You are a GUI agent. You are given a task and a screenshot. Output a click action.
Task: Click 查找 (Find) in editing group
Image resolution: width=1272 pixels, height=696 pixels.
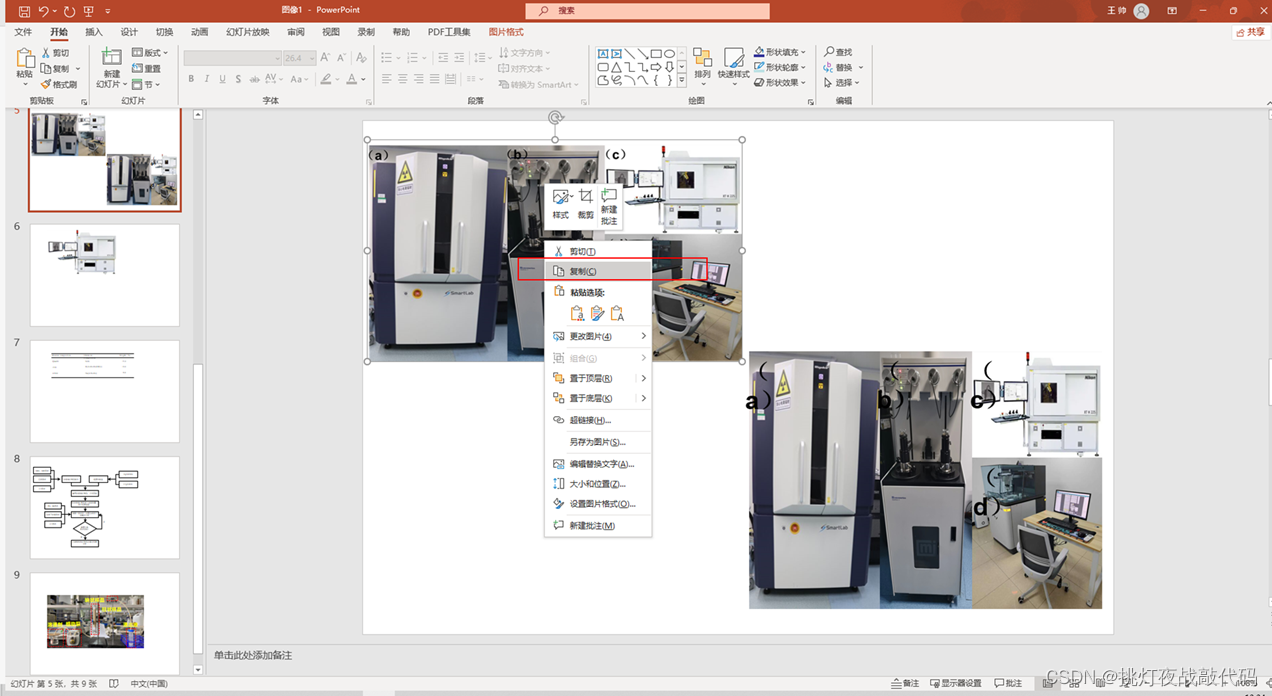(x=839, y=52)
